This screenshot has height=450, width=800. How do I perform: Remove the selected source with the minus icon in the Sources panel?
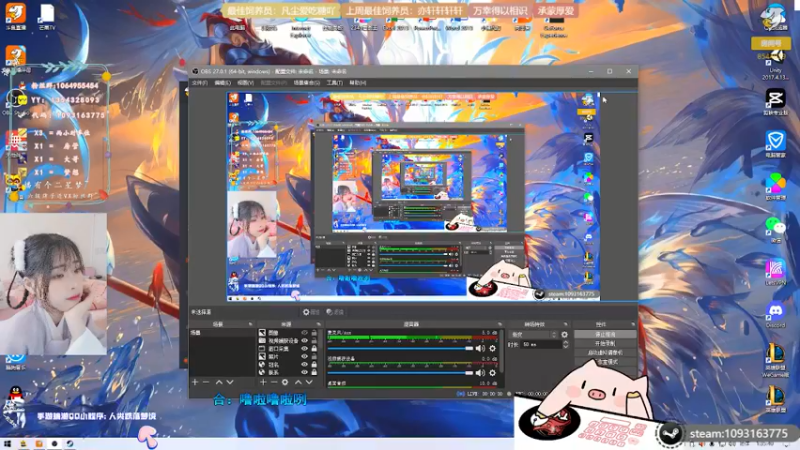point(274,382)
